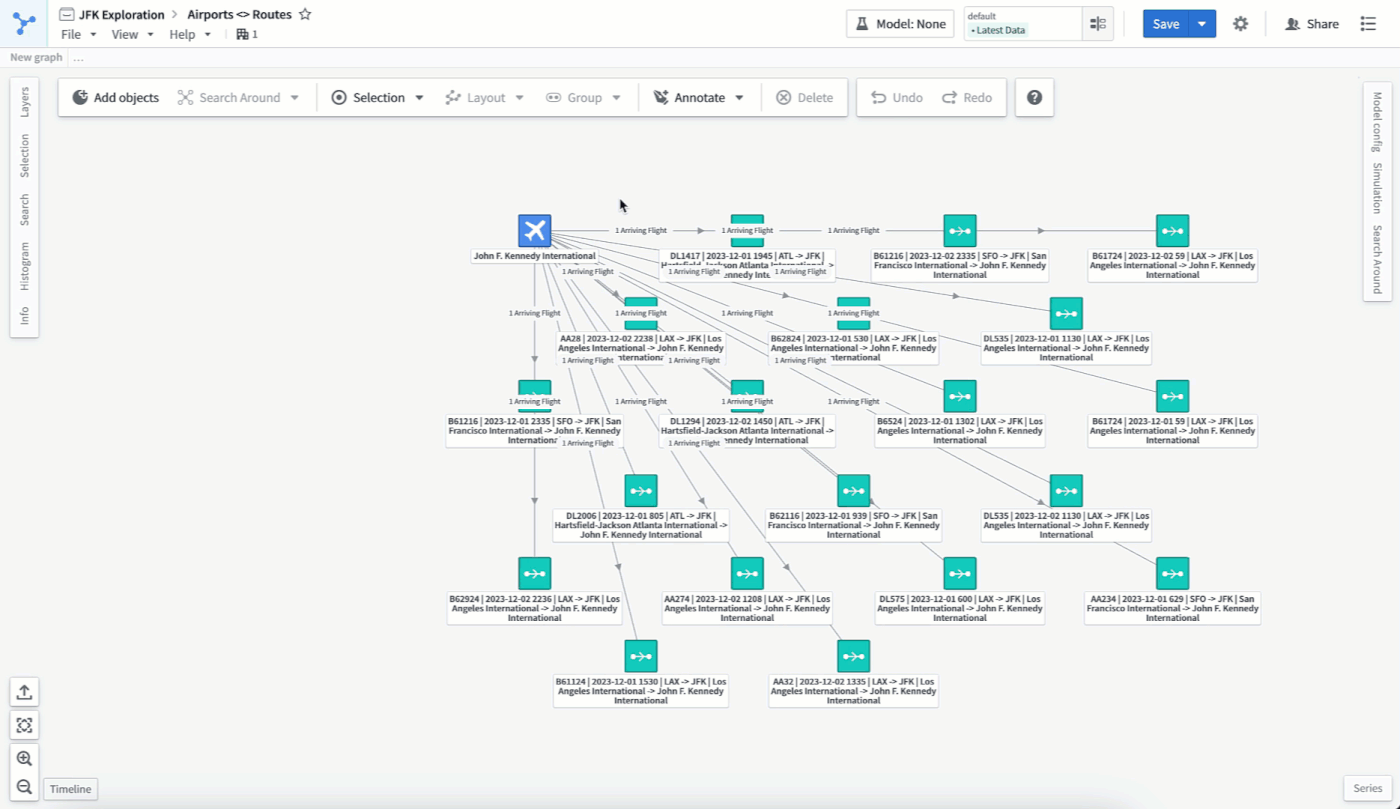Save the graph

click(1166, 24)
